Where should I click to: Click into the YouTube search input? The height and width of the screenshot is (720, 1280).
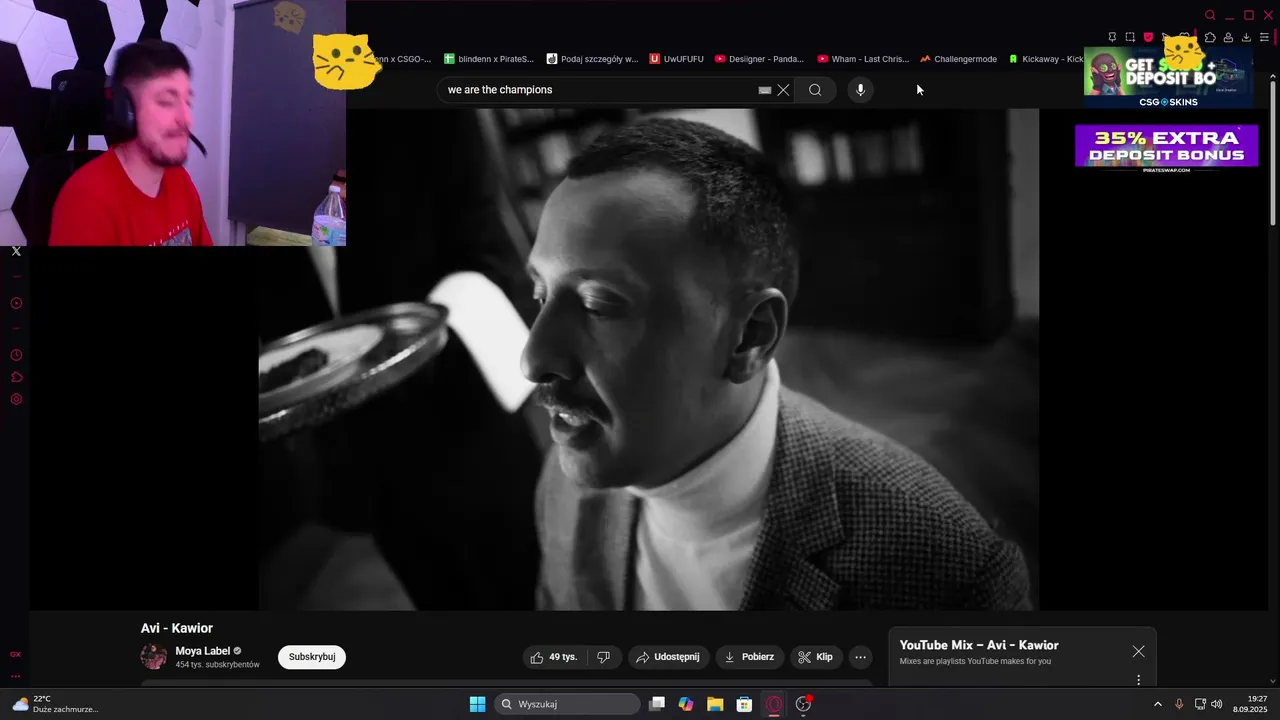[x=600, y=90]
